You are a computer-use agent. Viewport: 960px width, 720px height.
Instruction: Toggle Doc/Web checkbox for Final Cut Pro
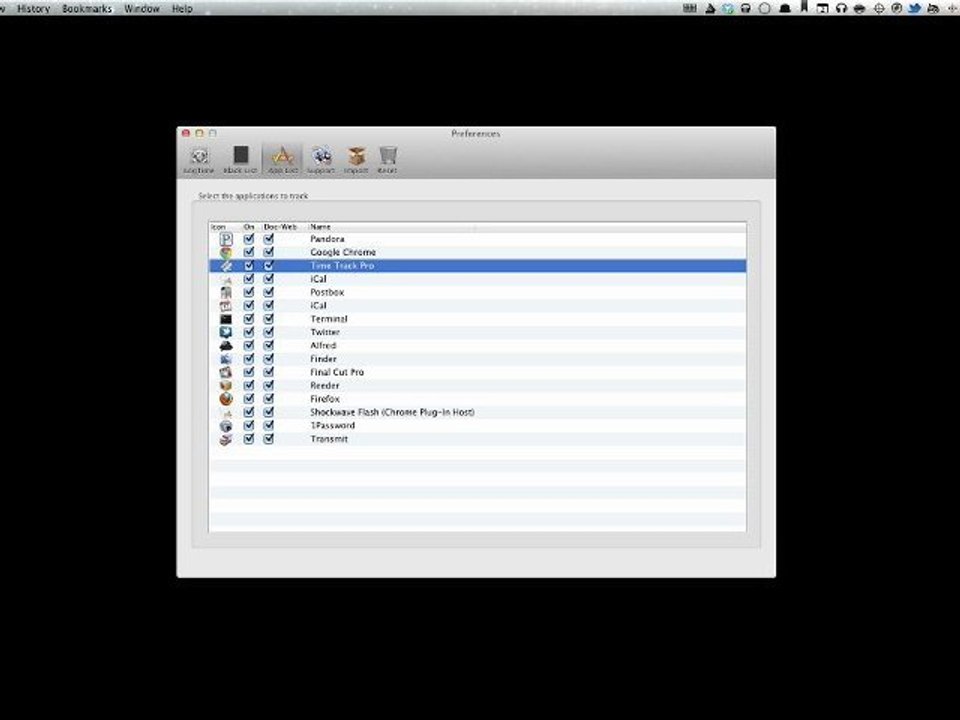[269, 372]
